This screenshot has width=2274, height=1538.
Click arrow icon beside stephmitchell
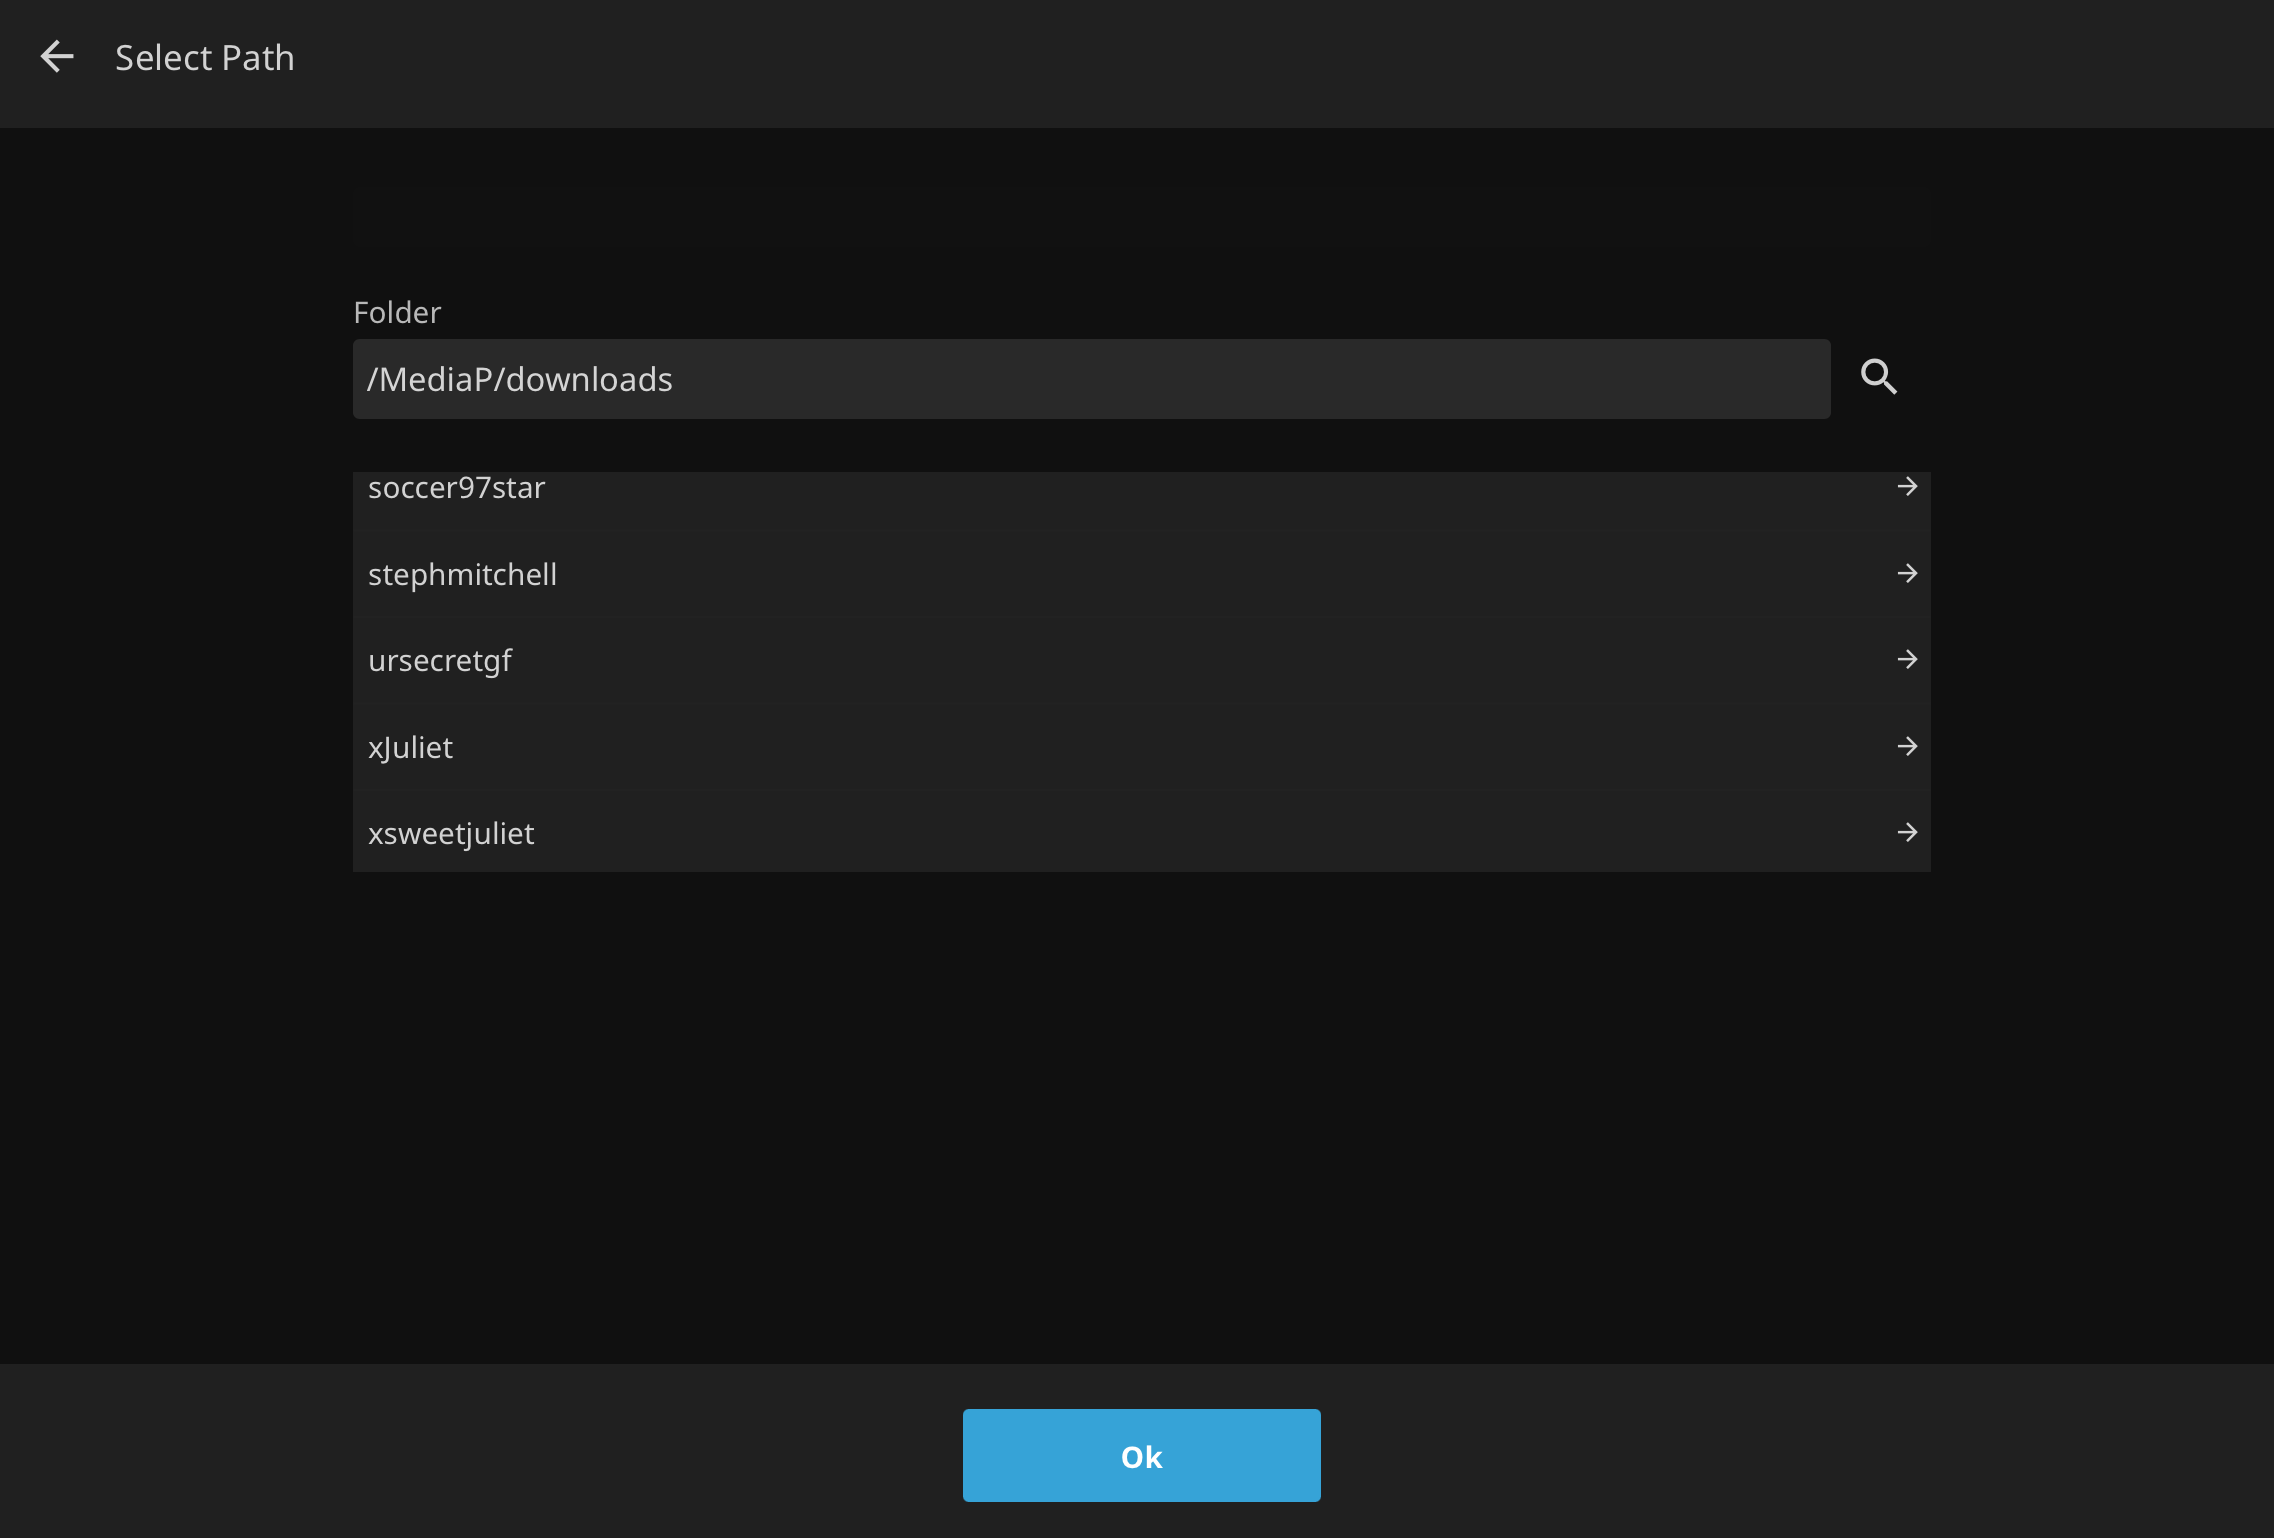click(x=1907, y=573)
